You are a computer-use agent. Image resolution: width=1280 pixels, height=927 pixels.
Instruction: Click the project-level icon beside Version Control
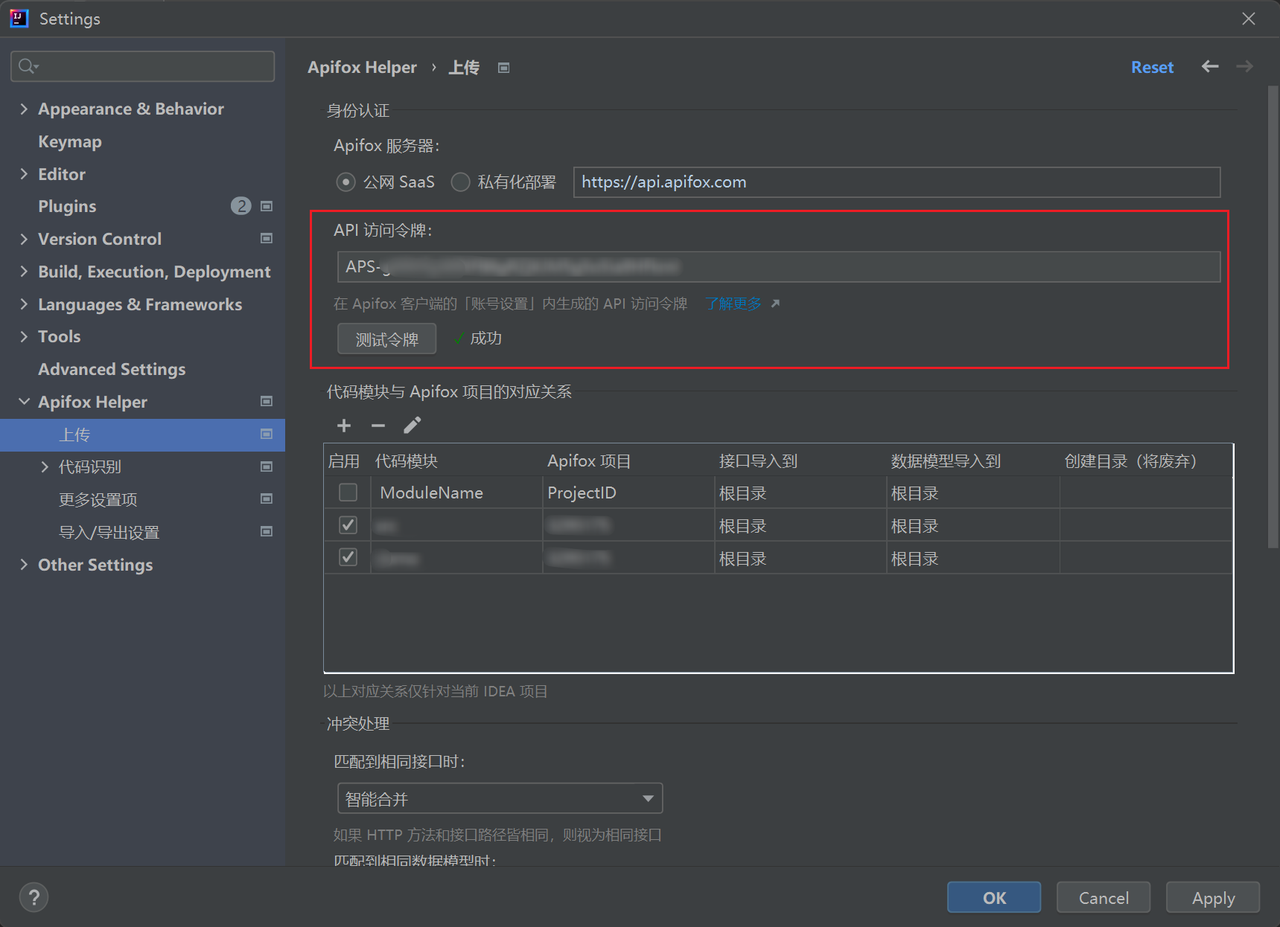(x=266, y=239)
